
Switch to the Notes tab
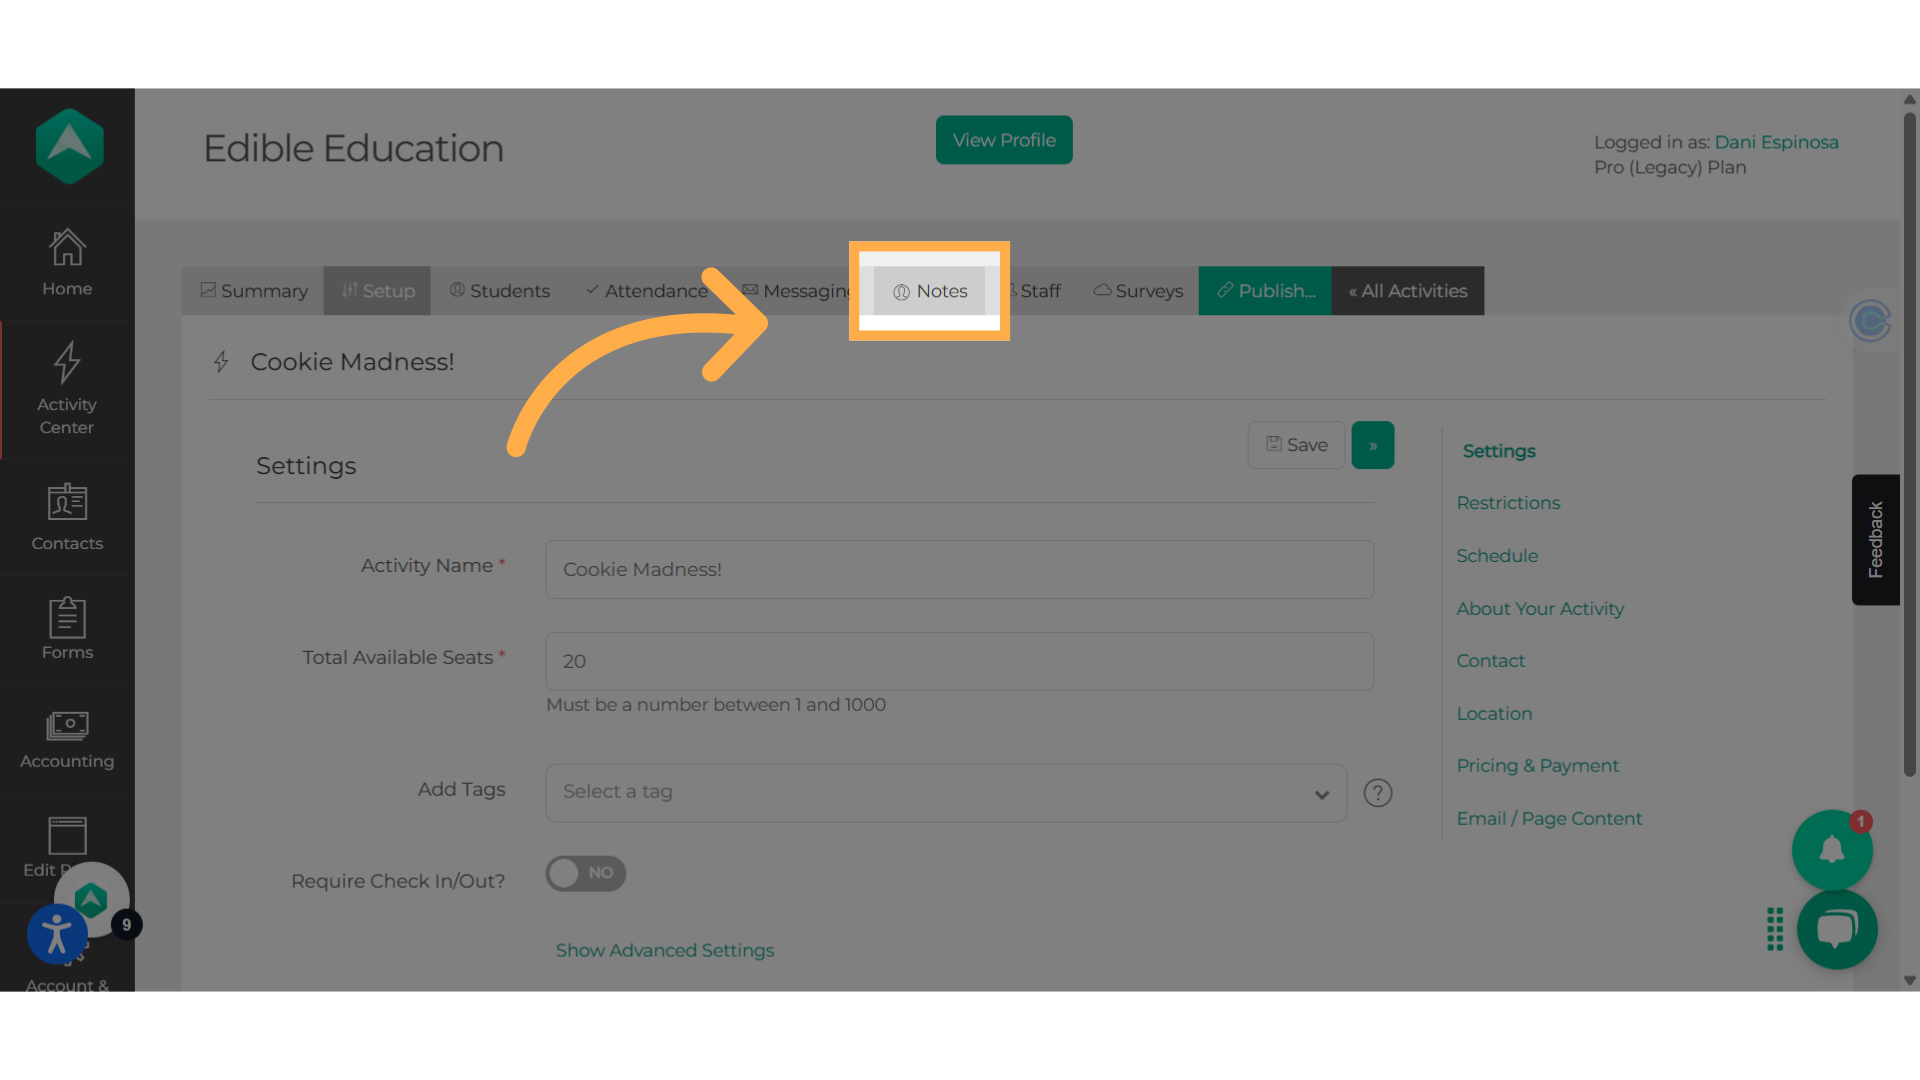click(x=930, y=291)
